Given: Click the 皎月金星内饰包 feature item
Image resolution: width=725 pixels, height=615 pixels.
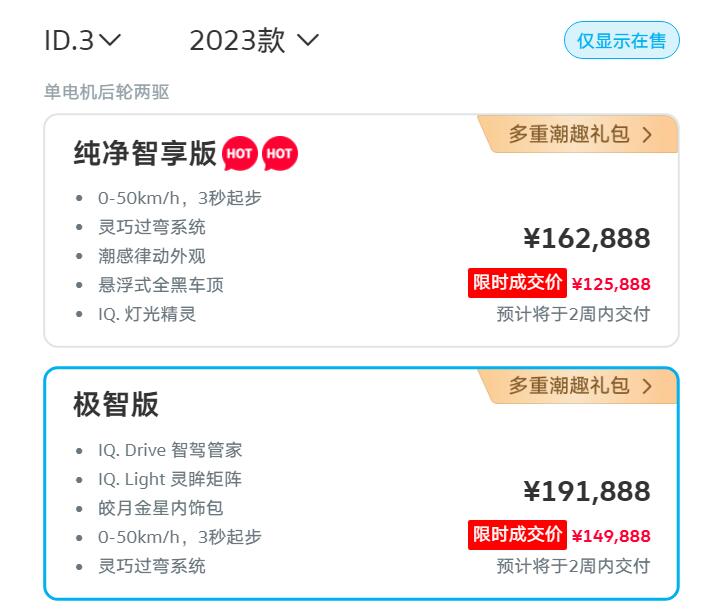Looking at the screenshot, I should [x=161, y=508].
